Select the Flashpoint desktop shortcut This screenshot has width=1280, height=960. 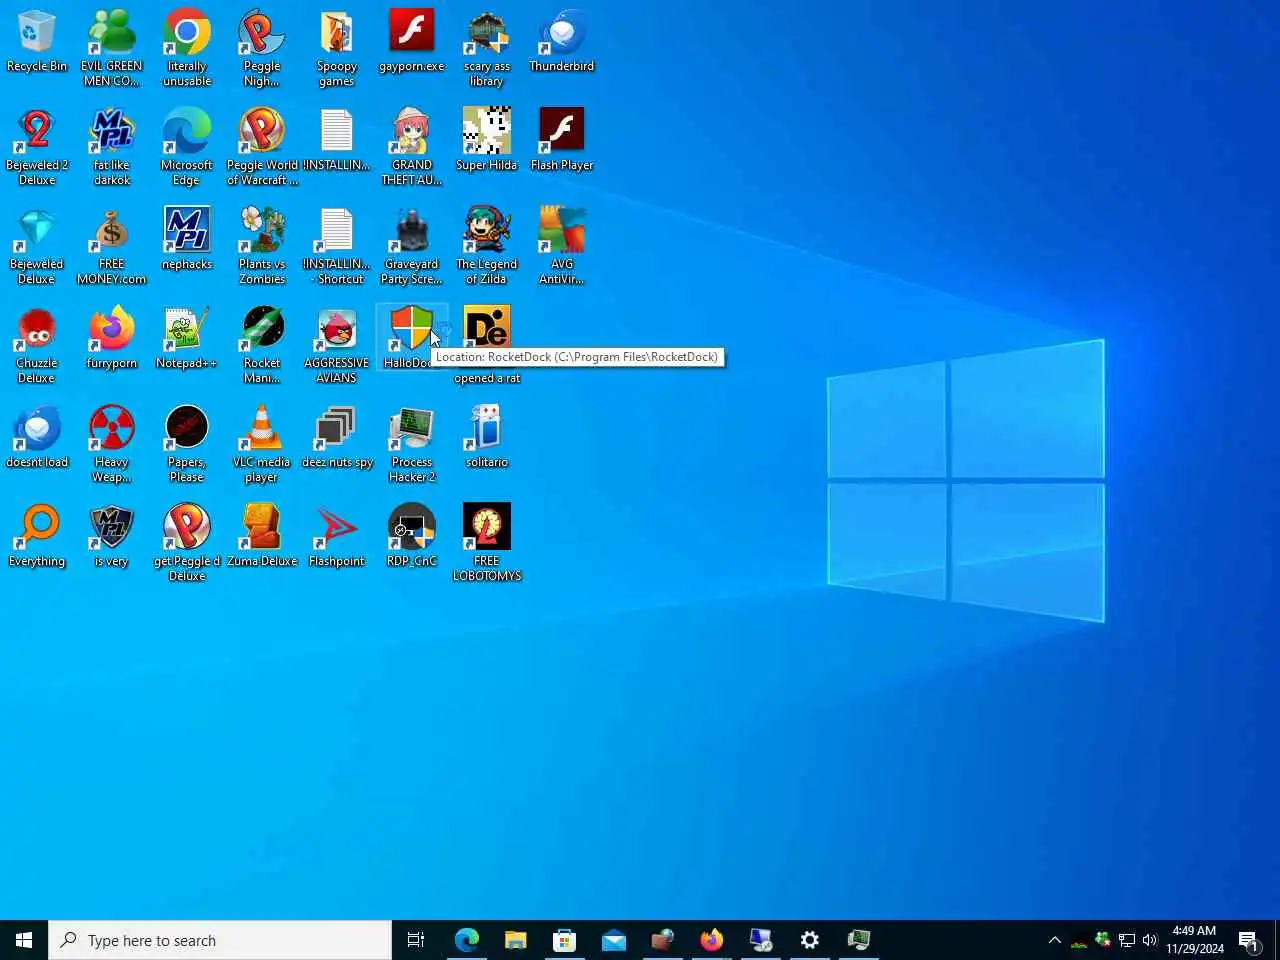(337, 537)
